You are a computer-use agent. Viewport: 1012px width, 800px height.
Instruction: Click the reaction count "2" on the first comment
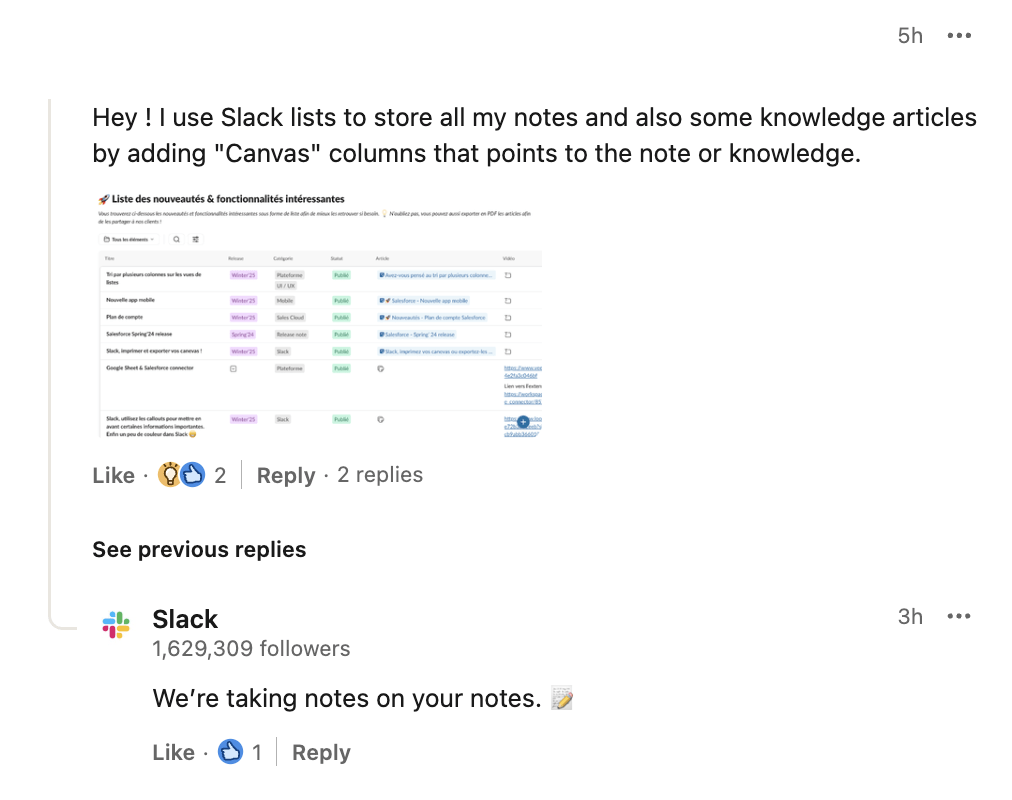(x=220, y=476)
